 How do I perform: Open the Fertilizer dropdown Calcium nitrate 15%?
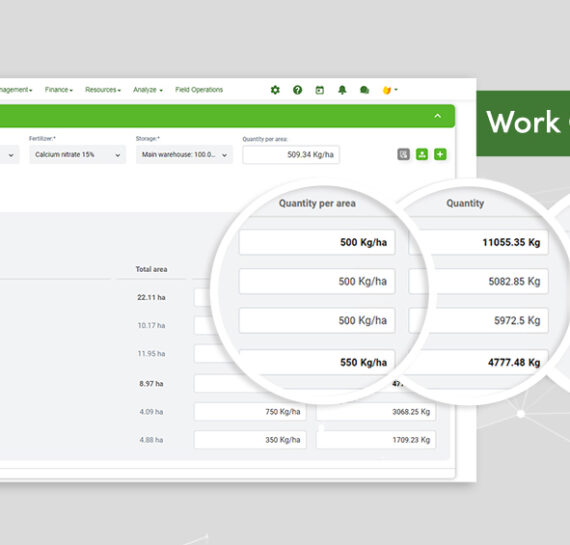click(x=77, y=155)
